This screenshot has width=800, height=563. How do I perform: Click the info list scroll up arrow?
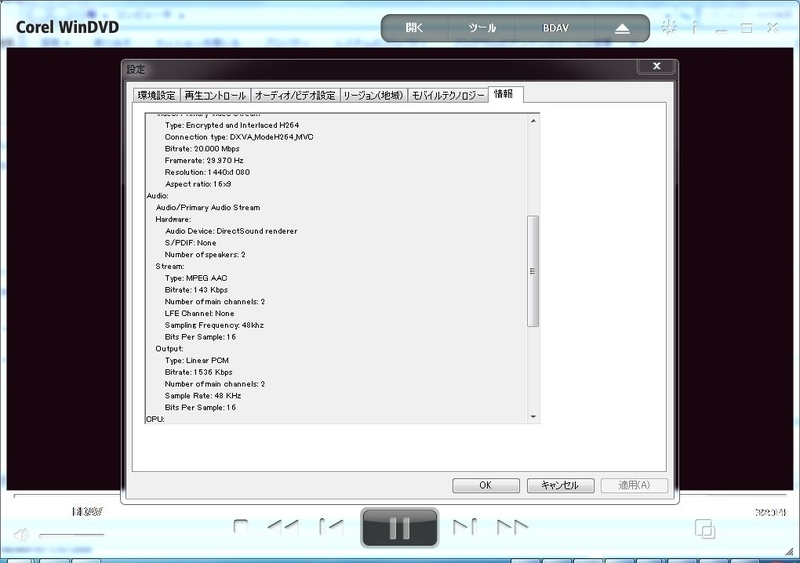(533, 121)
